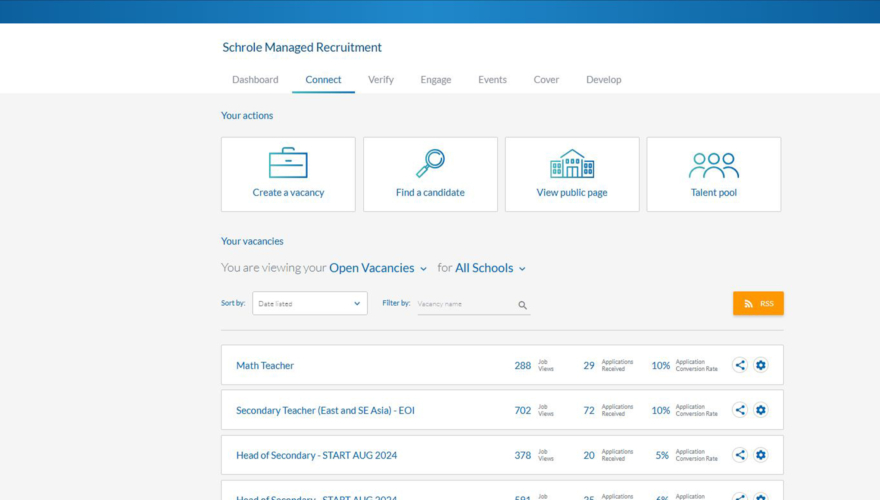Click the Talent pool people icon
The image size is (880, 500).
click(x=714, y=164)
